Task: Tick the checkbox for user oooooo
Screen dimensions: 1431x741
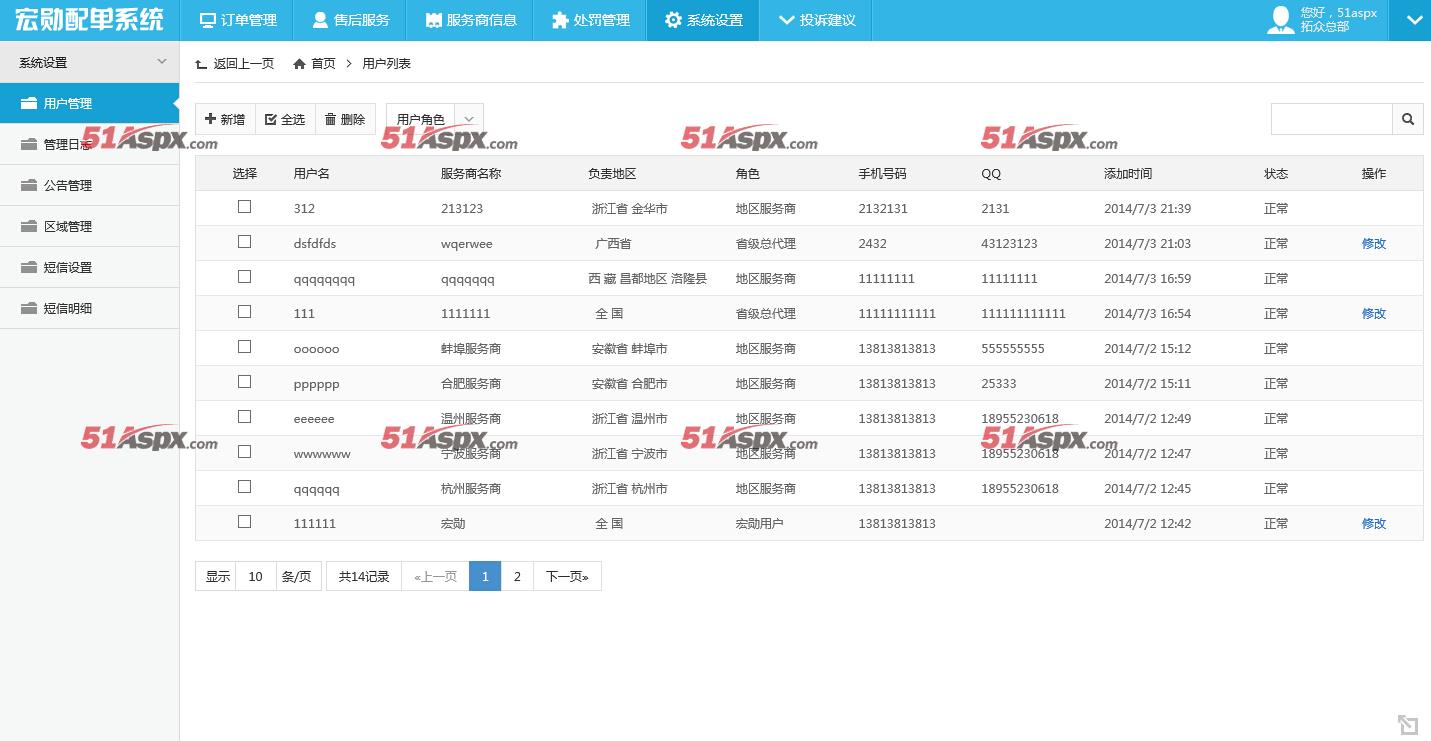Action: tap(244, 347)
